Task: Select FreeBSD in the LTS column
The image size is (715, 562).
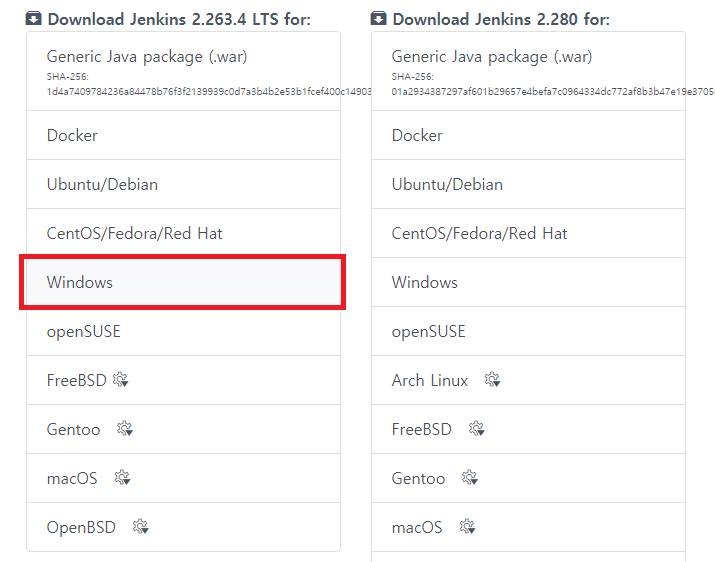Action: [x=183, y=380]
